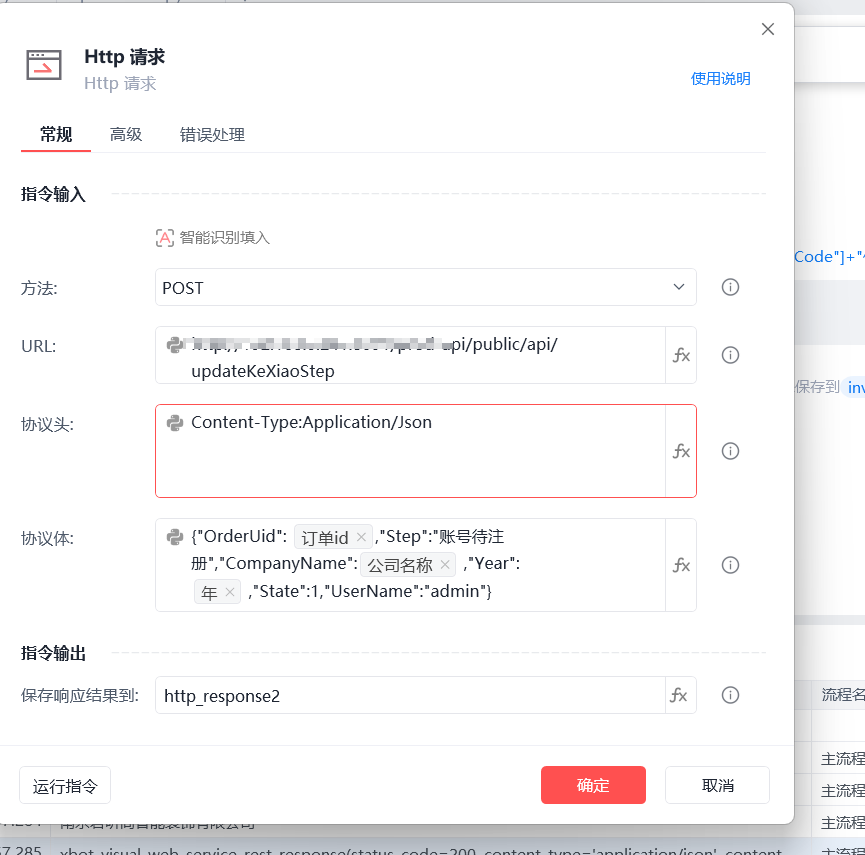Click the info icon beside 协议头 field
The height and width of the screenshot is (855, 865).
[730, 451]
